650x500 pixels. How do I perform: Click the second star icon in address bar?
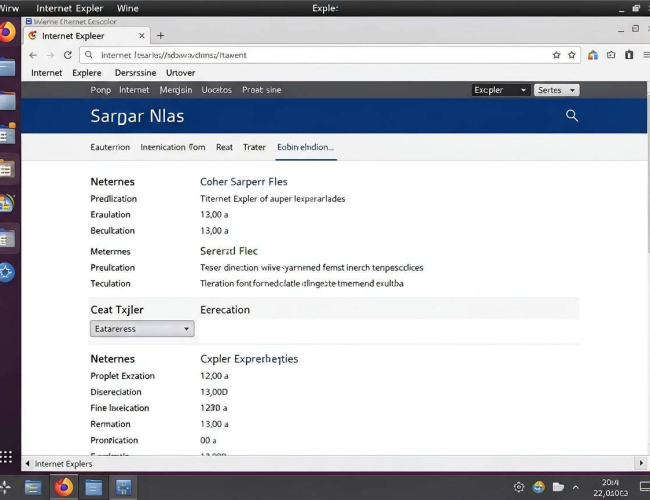pyautogui.click(x=572, y=55)
